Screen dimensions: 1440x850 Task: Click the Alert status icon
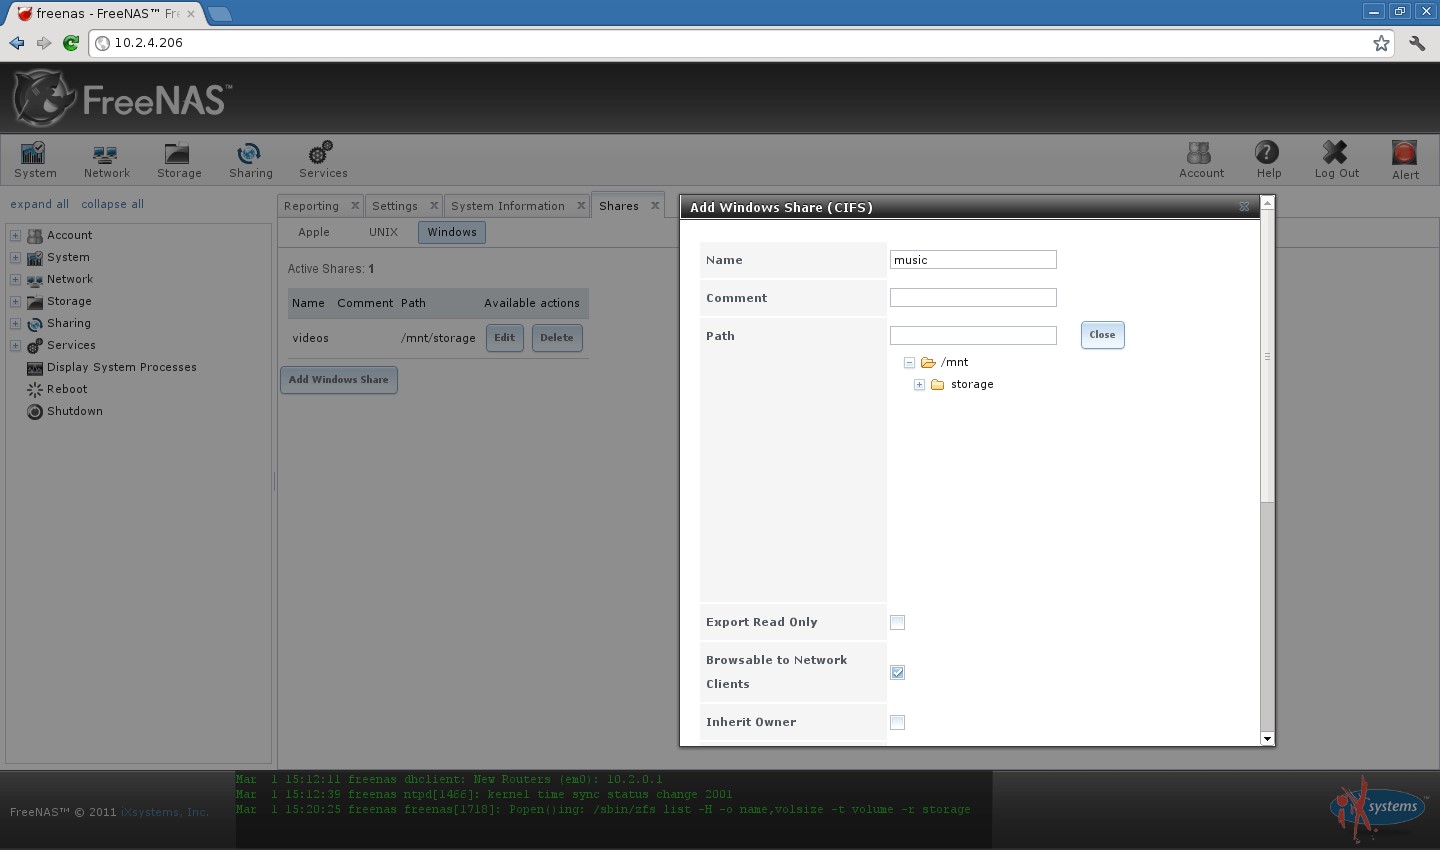(x=1404, y=158)
